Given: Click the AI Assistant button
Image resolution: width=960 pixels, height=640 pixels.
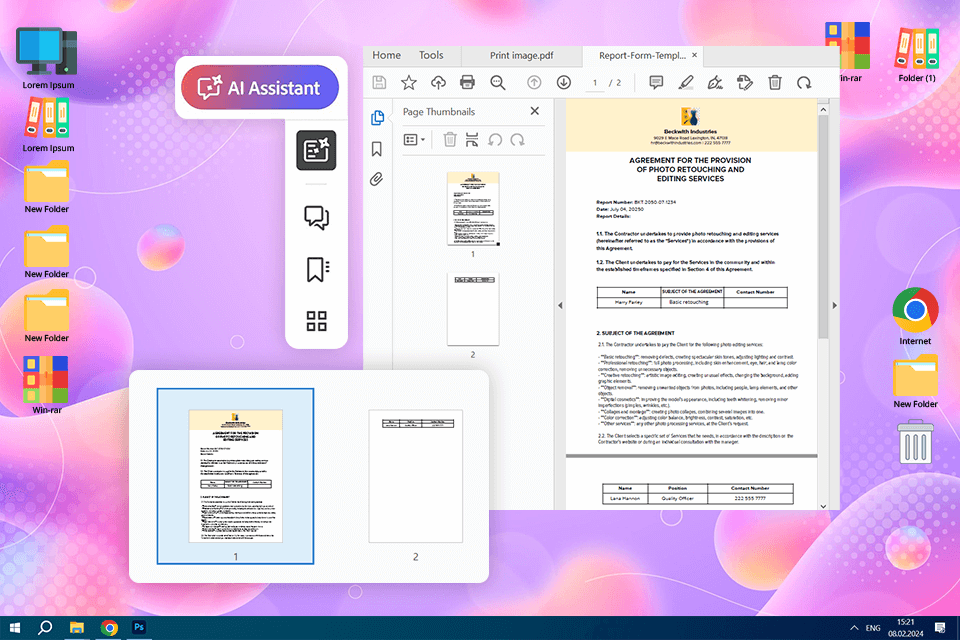Looking at the screenshot, I should [260, 88].
